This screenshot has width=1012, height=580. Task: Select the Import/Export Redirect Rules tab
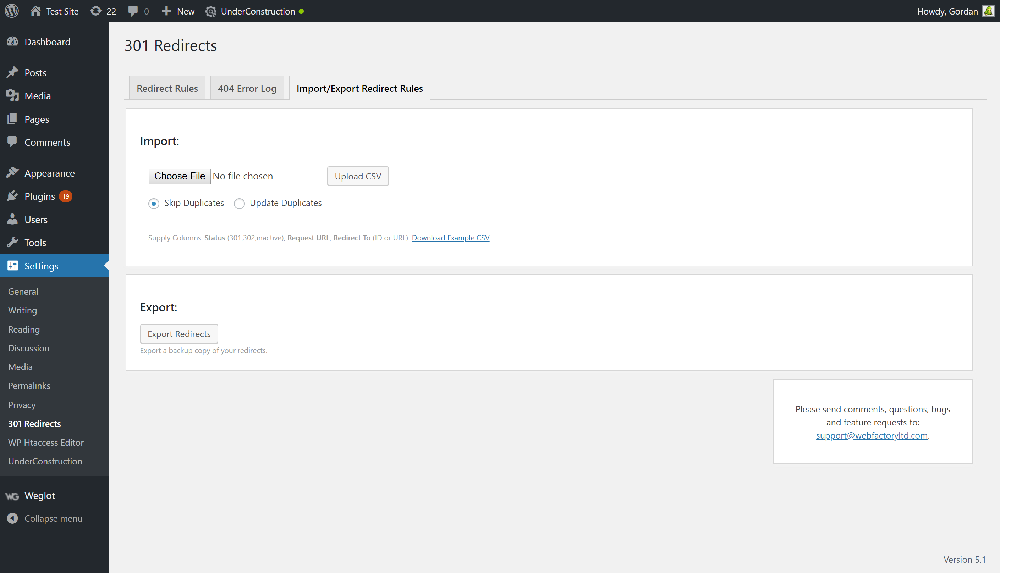pos(359,88)
